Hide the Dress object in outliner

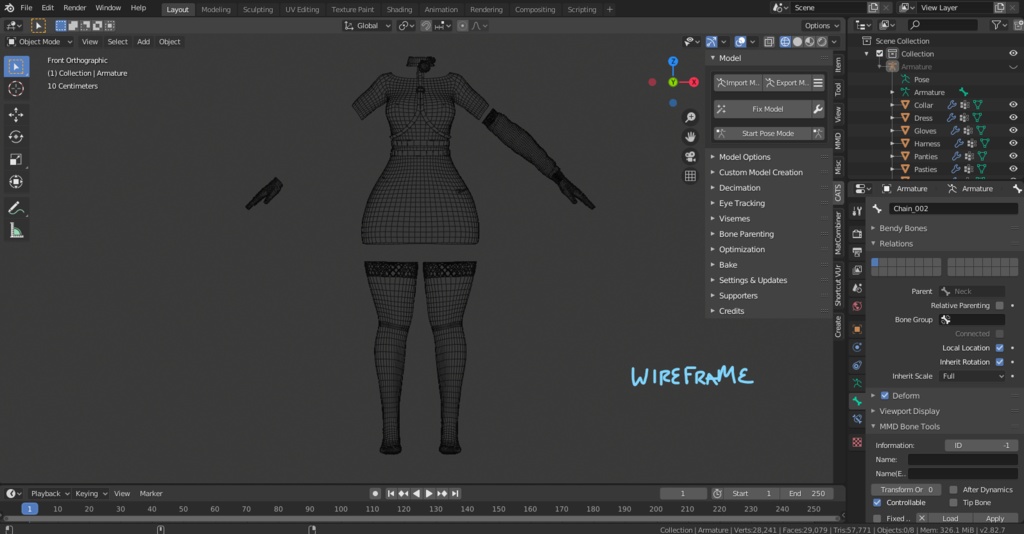1013,118
